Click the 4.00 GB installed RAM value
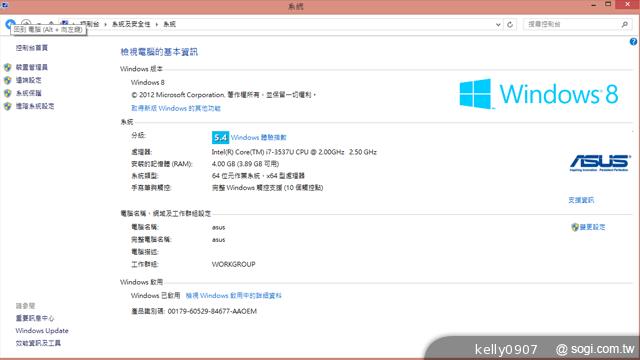640x360 pixels. 245,164
